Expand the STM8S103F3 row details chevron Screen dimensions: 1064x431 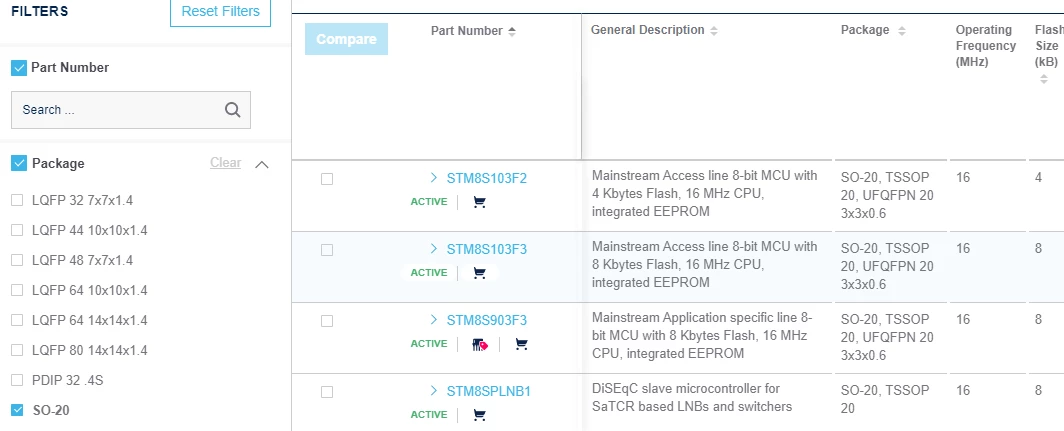(x=434, y=249)
